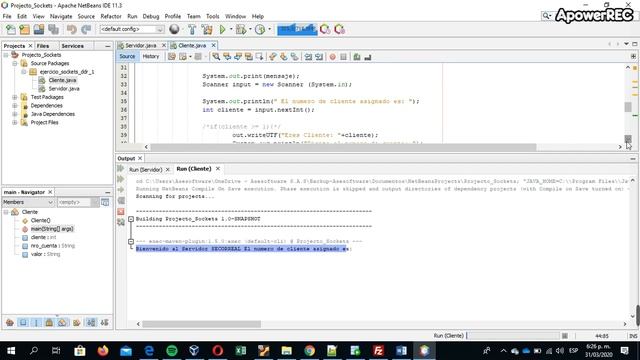
Task: Collapse the ejercicio_sockets package node
Action: [24, 72]
